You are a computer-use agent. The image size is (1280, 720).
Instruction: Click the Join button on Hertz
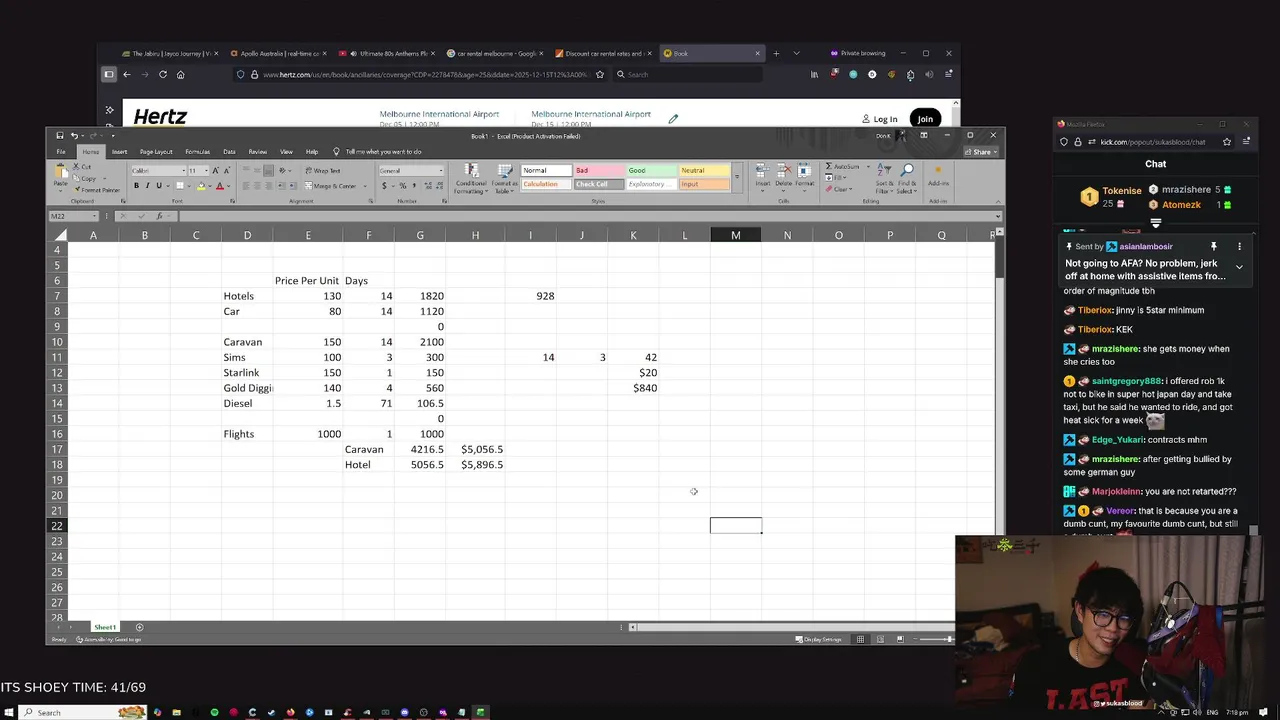[925, 119]
